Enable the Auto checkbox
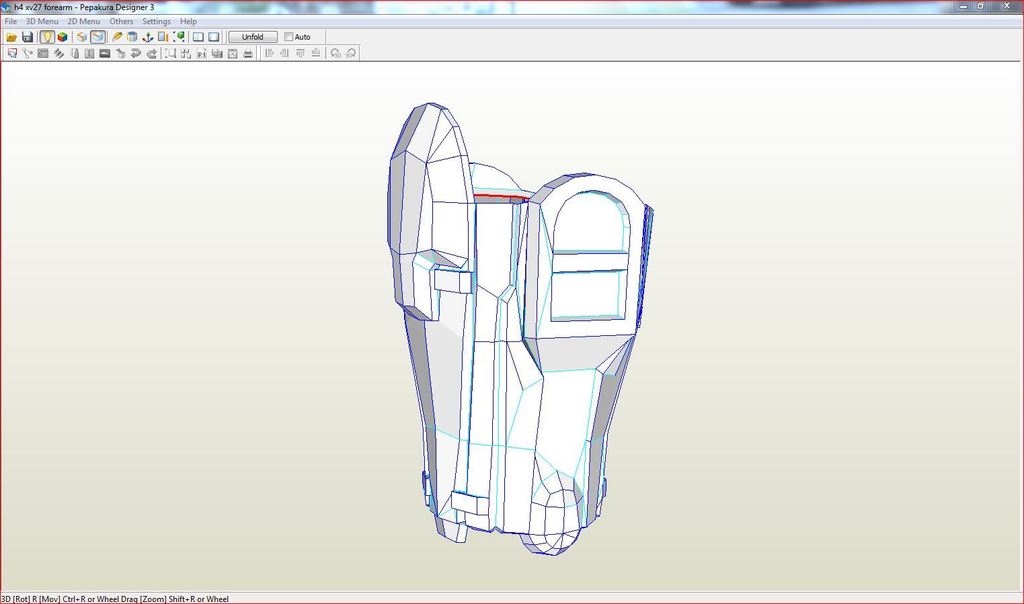1024x604 pixels. (289, 37)
